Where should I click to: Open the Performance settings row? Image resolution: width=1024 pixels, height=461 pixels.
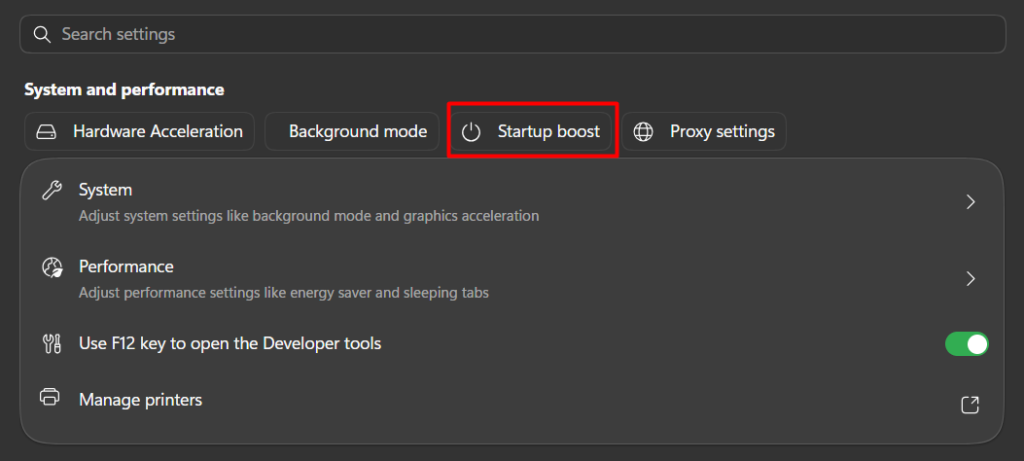pos(513,279)
